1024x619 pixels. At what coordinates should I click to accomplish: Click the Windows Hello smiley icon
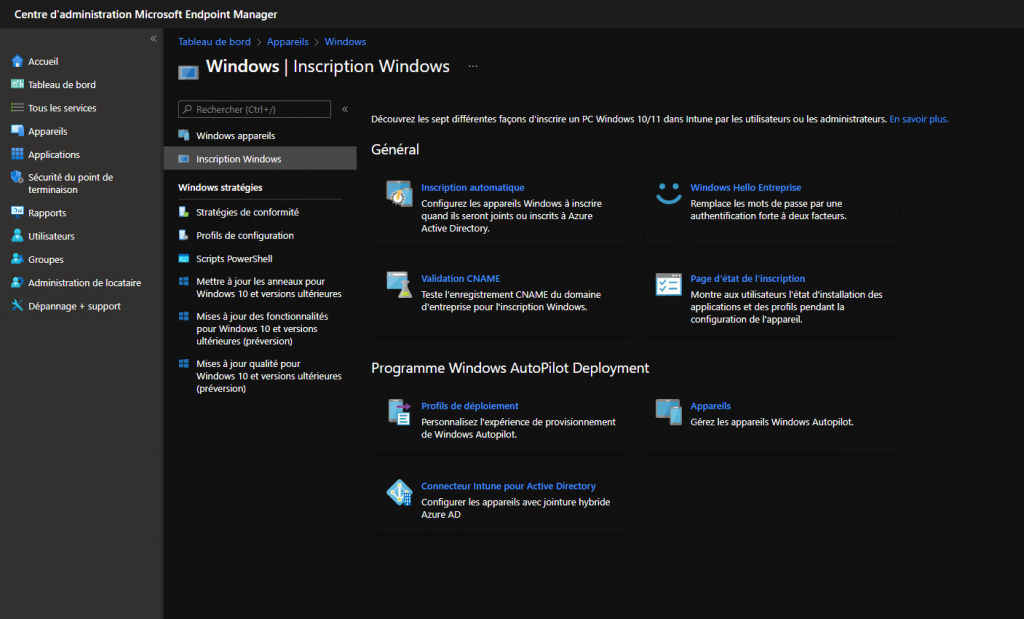click(669, 193)
